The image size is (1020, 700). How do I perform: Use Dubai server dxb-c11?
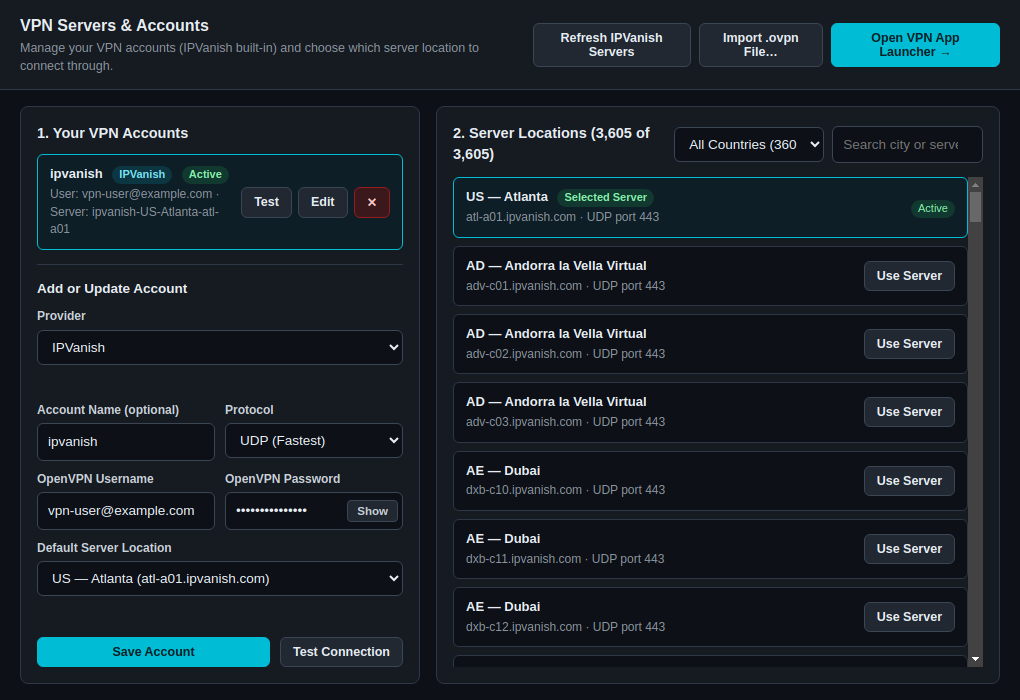click(909, 548)
